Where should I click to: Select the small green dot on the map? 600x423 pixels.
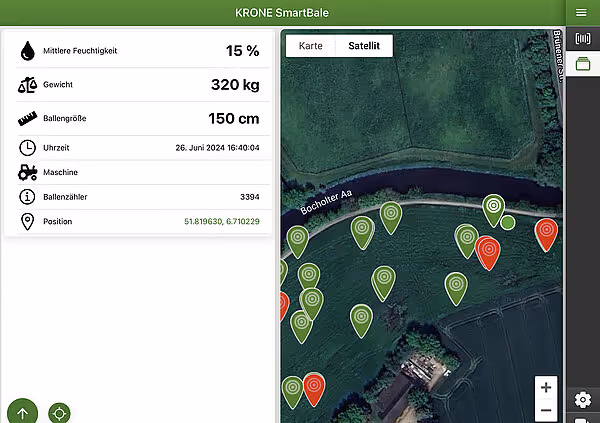tap(508, 222)
